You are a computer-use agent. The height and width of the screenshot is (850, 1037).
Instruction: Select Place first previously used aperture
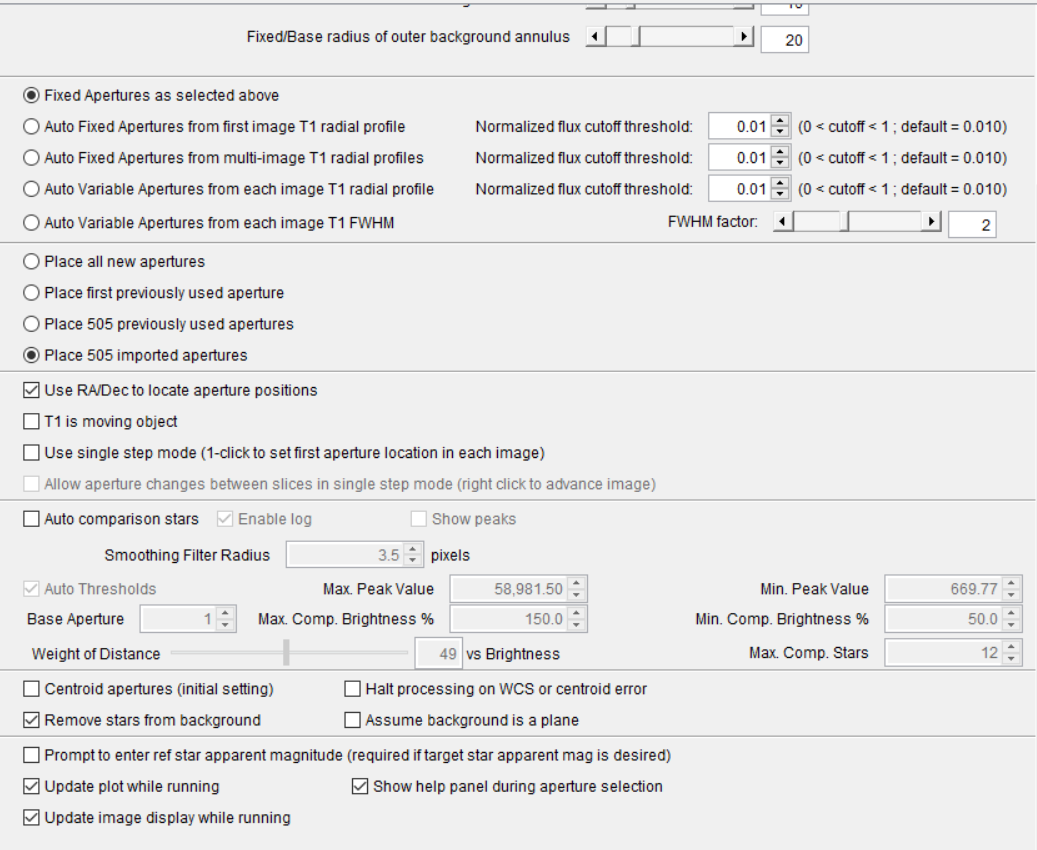point(31,293)
